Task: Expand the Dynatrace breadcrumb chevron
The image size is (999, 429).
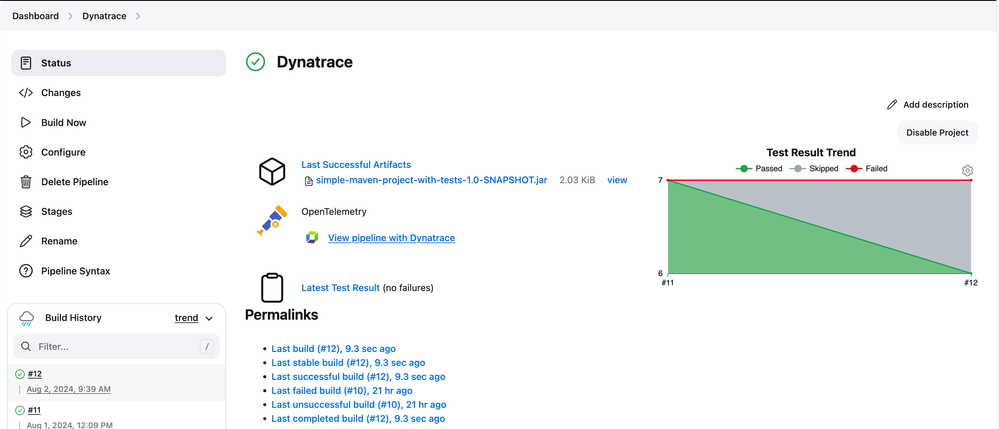Action: point(138,16)
